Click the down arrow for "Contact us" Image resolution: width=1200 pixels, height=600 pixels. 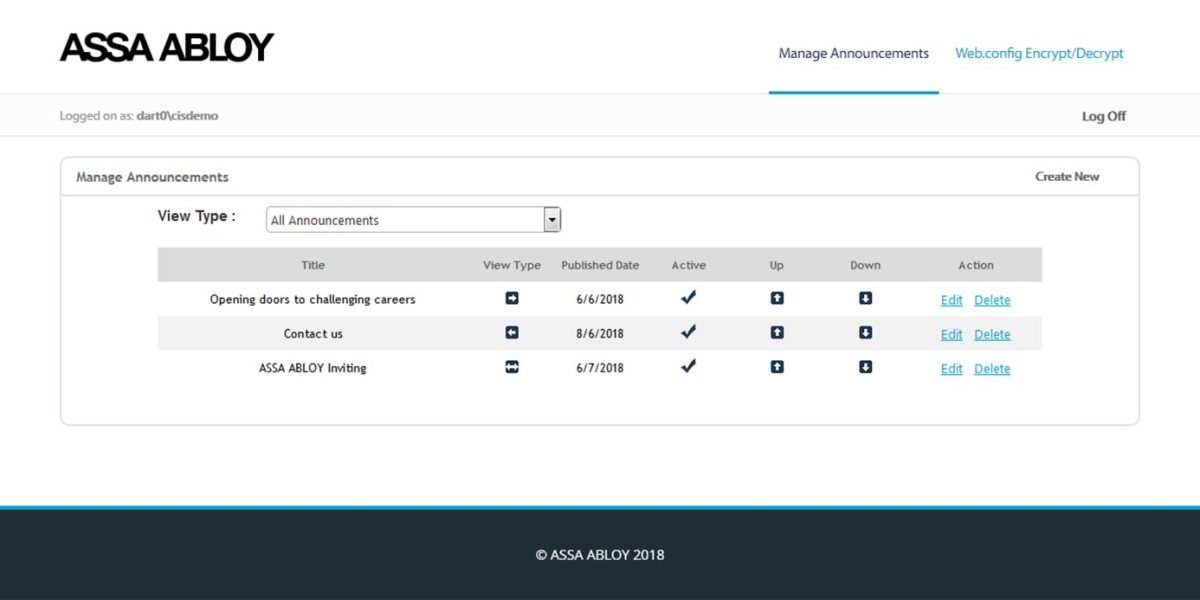coord(865,332)
